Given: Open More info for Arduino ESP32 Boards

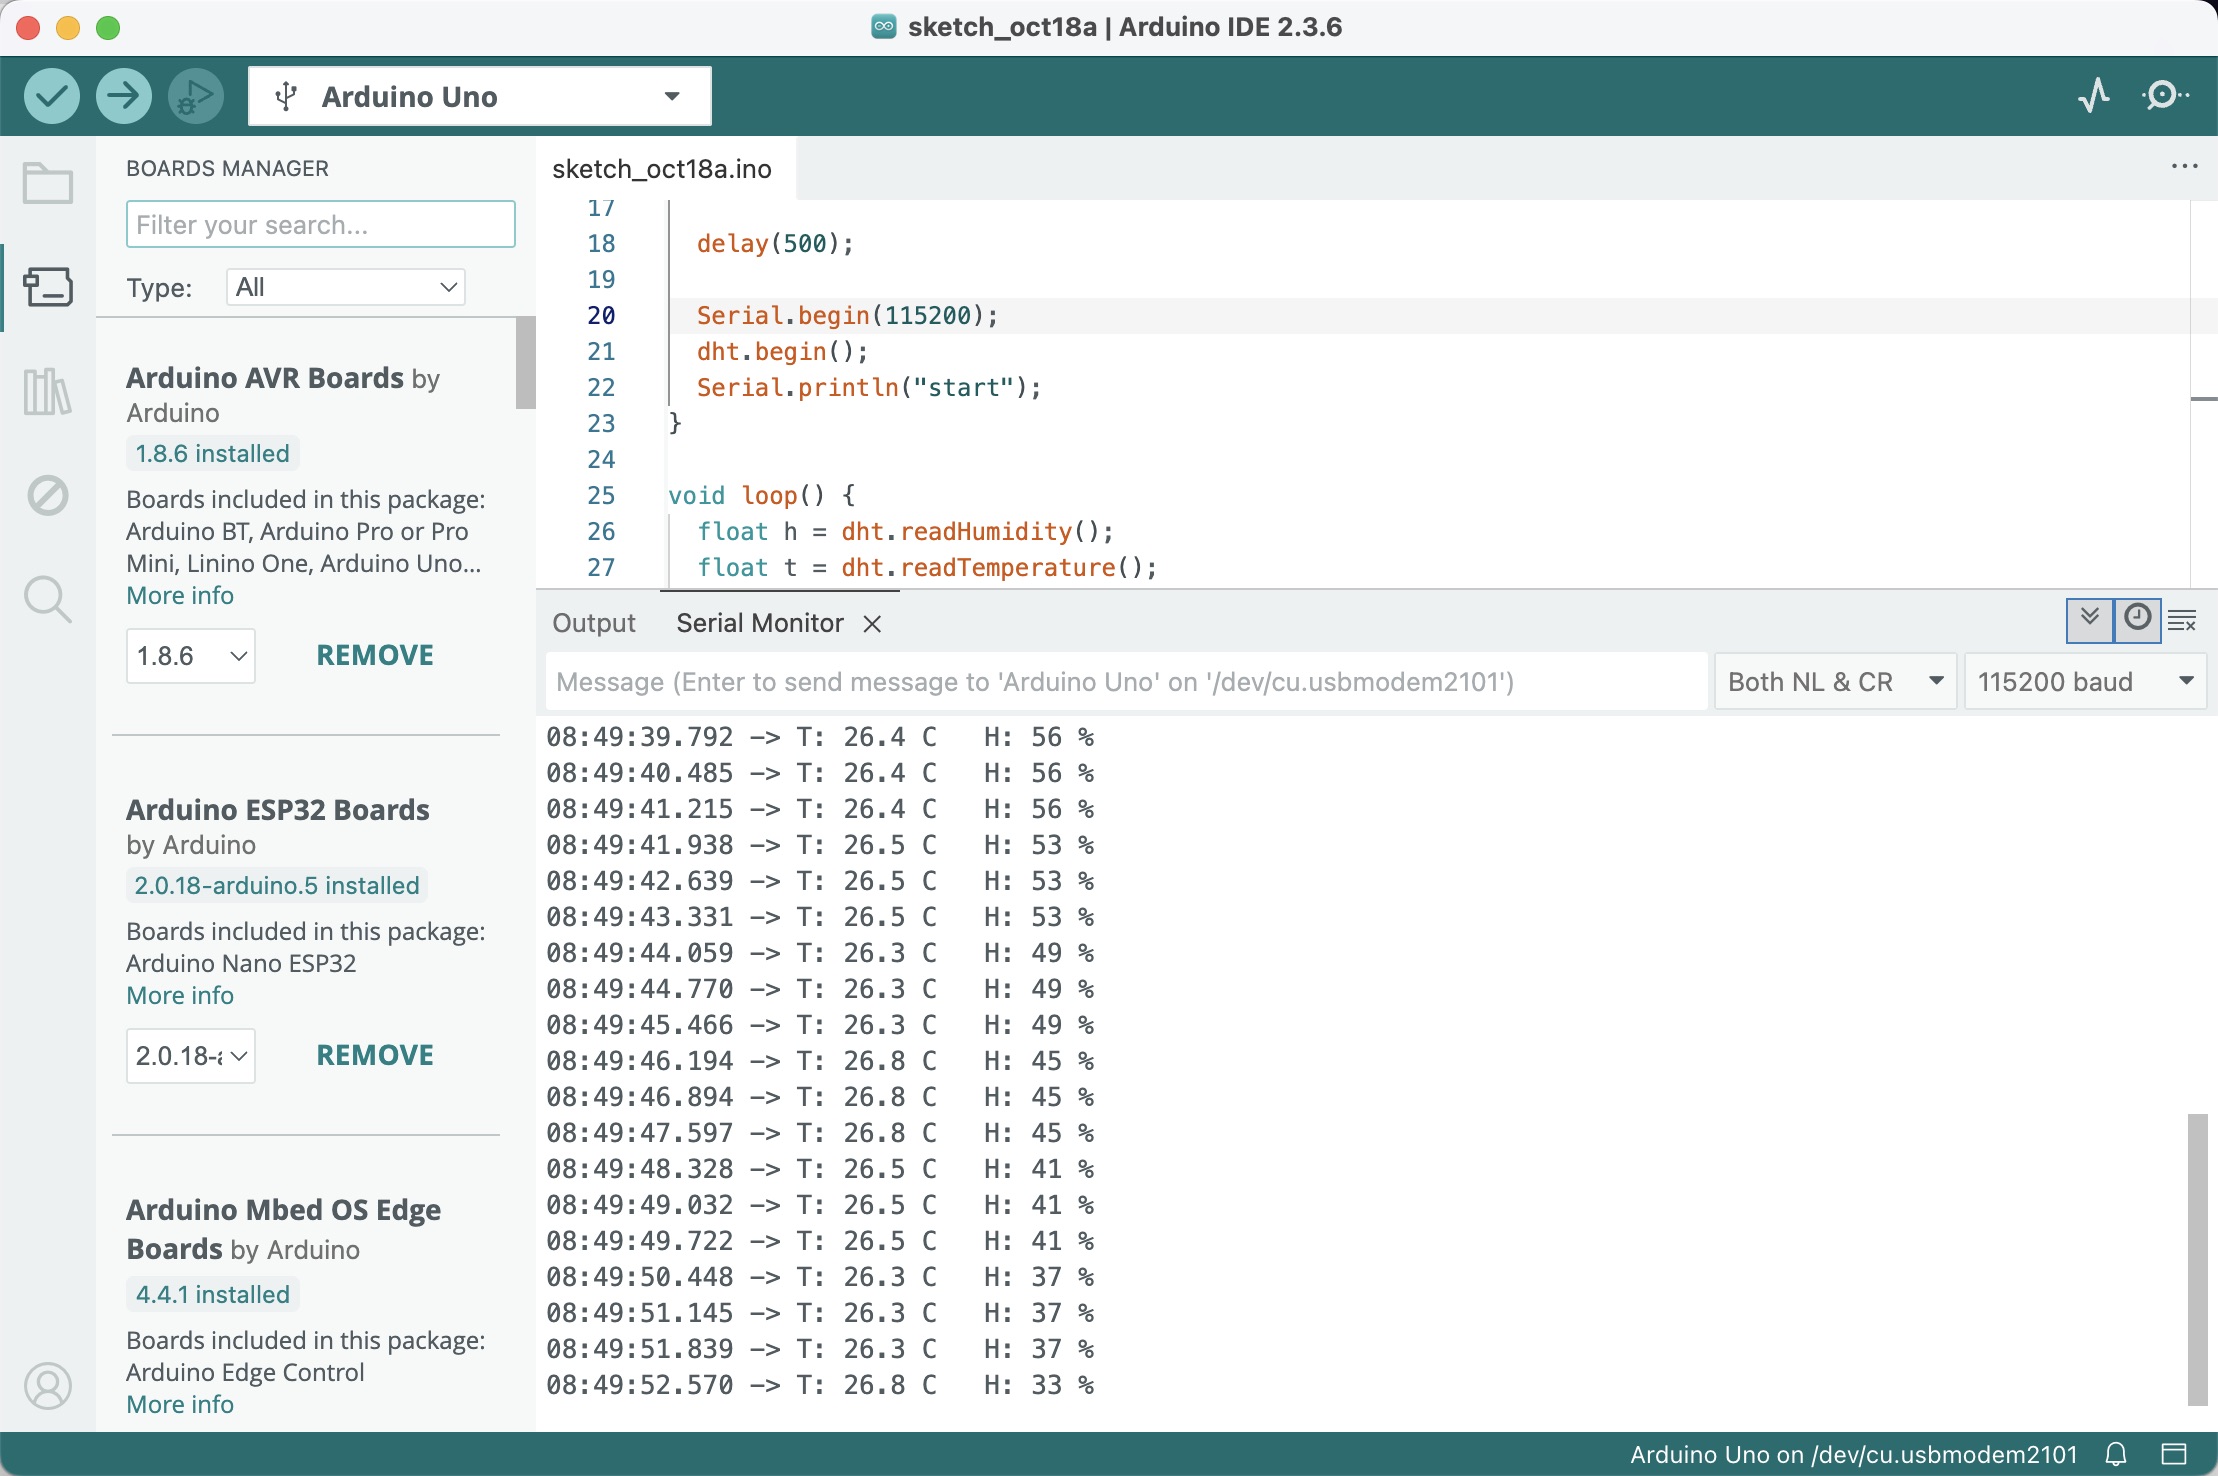Looking at the screenshot, I should 179,995.
